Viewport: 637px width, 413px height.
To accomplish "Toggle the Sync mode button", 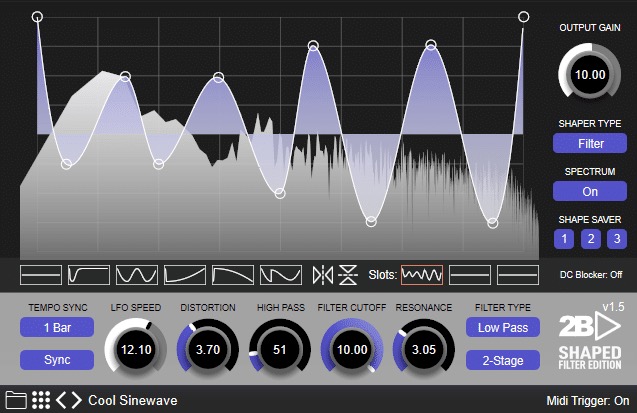I will pos(57,360).
